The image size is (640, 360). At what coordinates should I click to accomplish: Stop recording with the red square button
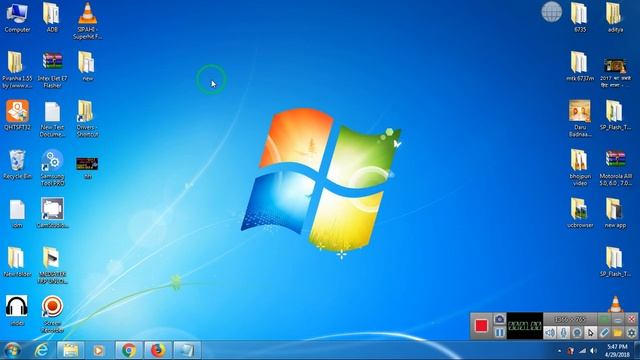[x=481, y=326]
